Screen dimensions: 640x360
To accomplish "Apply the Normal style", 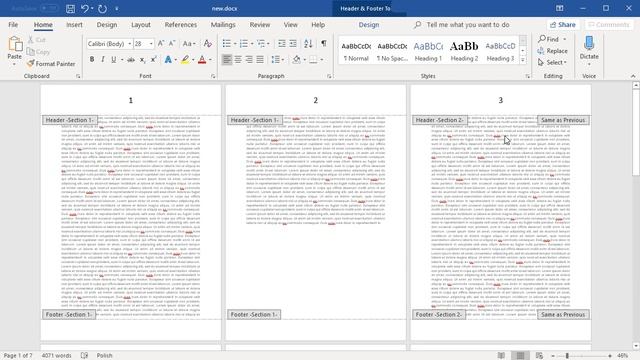I will 356,51.
